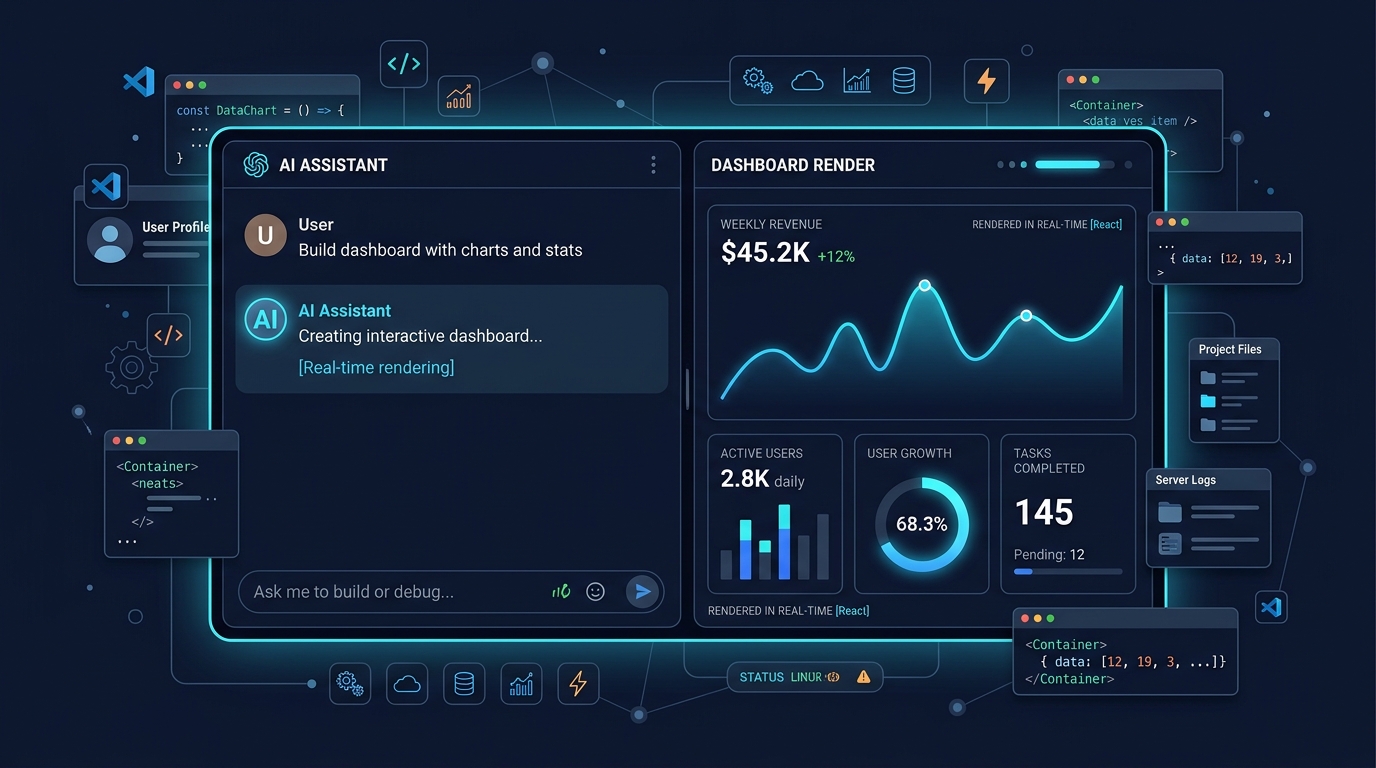Viewport: 1376px width, 768px height.
Task: Click the database icon in the top toolbar
Action: 903,81
